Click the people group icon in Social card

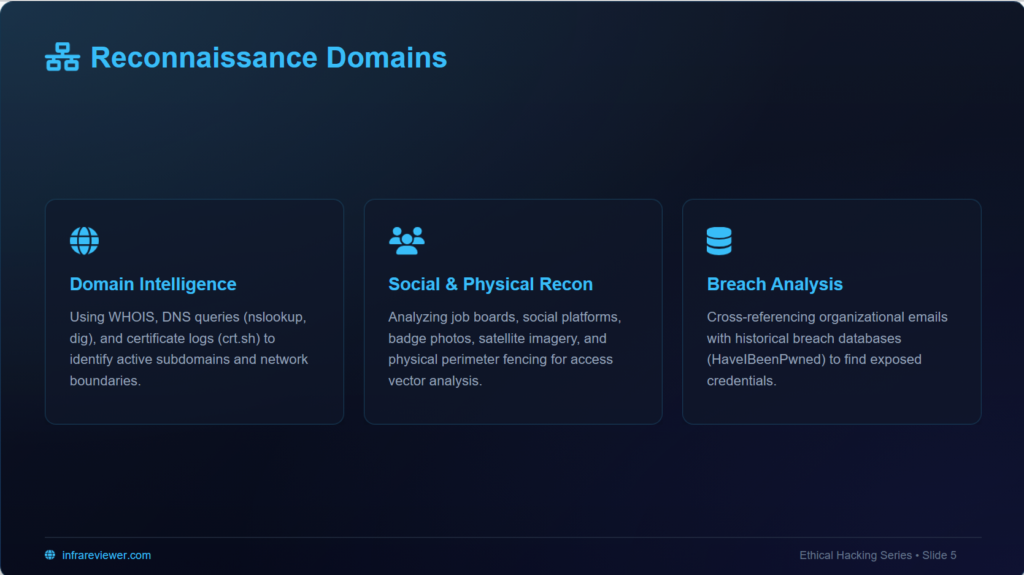pos(406,240)
